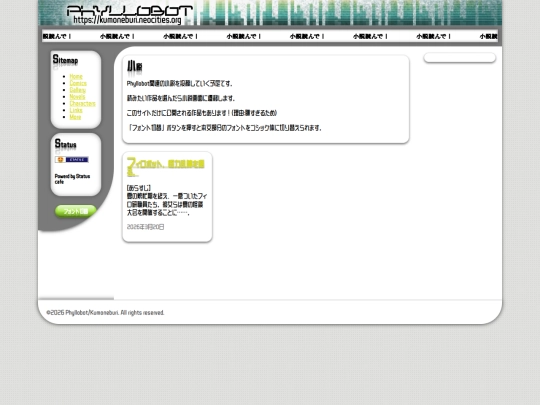
Task: Click the copyright footer text
Action: tap(105, 313)
